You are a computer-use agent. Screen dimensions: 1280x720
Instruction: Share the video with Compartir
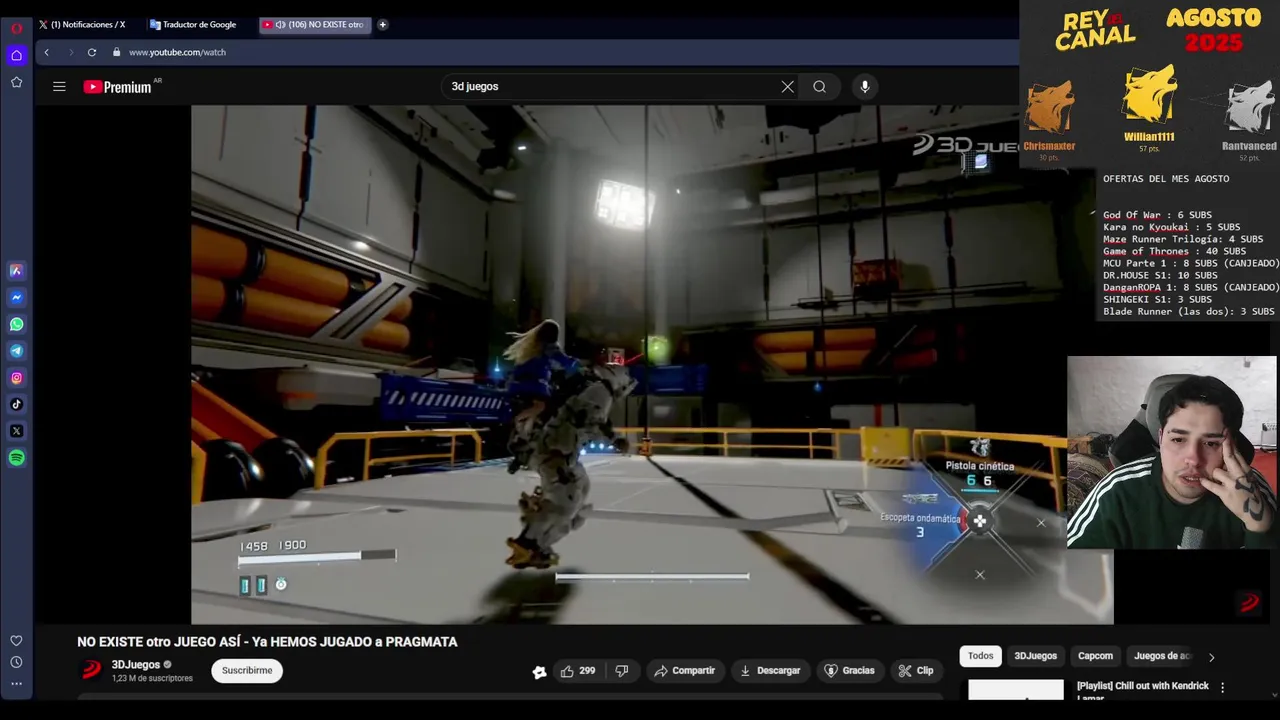tap(684, 671)
